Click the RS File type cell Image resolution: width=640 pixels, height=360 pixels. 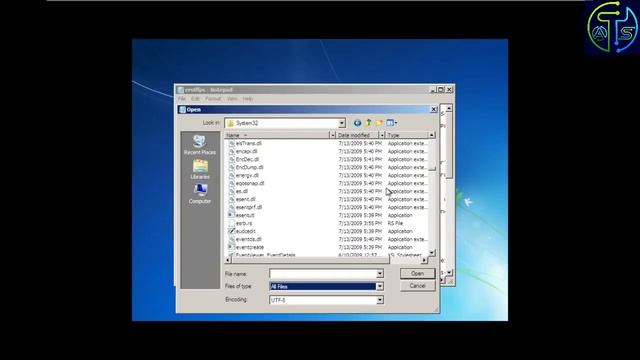396,223
